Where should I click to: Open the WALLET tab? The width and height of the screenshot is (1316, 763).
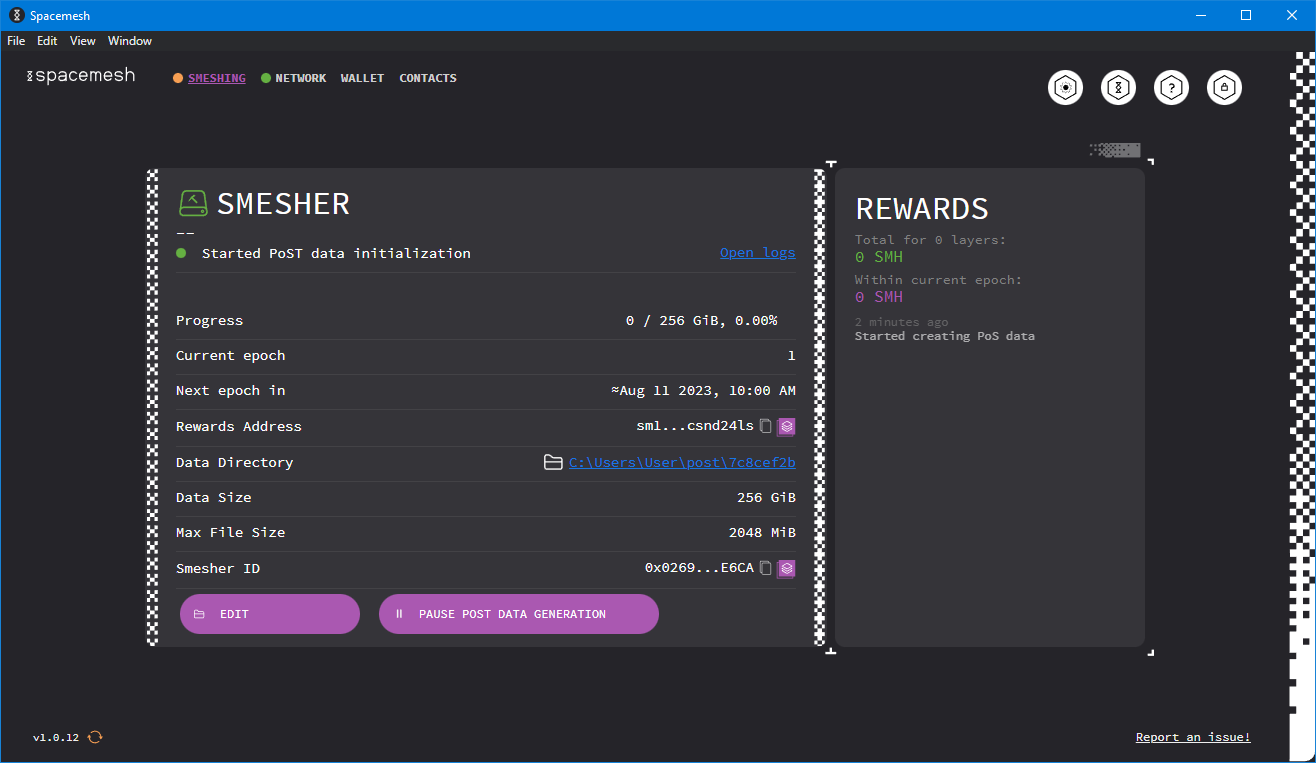362,78
